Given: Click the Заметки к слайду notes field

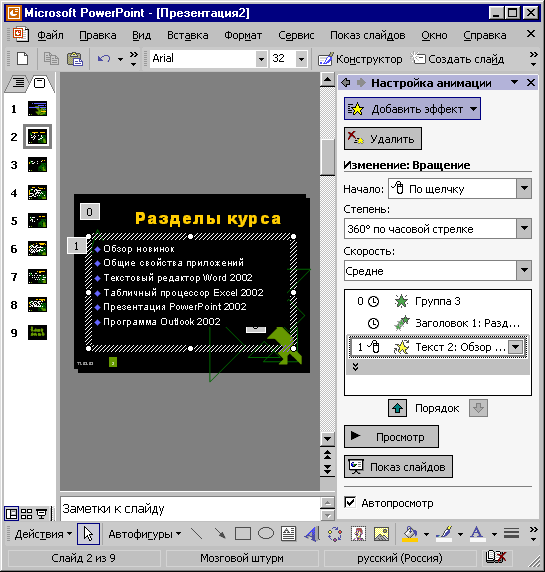Looking at the screenshot, I should tap(190, 509).
